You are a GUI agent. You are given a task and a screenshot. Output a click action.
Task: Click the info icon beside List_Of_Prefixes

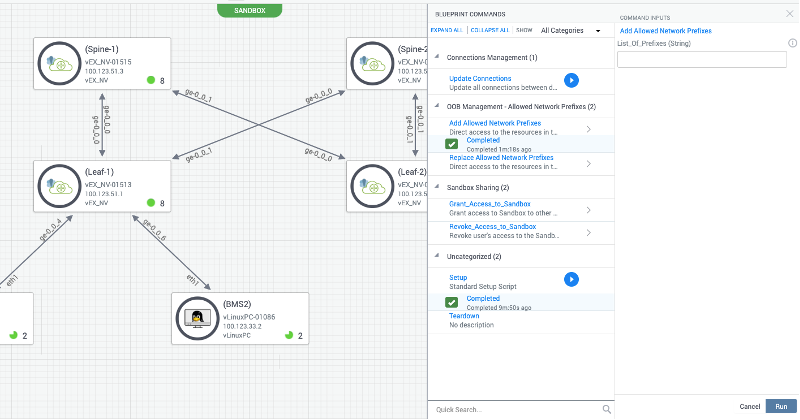(x=792, y=43)
